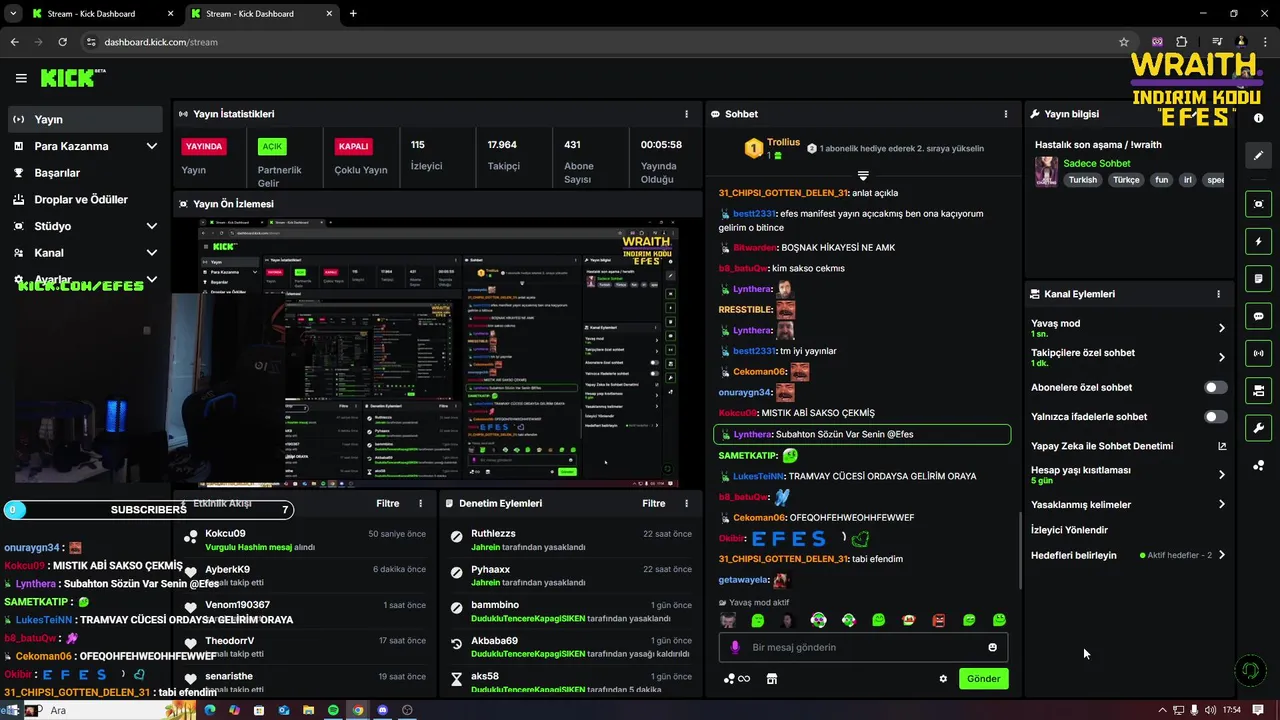
Task: Open Hesap yaşı kısıtlaması chevron
Action: 1221,475
